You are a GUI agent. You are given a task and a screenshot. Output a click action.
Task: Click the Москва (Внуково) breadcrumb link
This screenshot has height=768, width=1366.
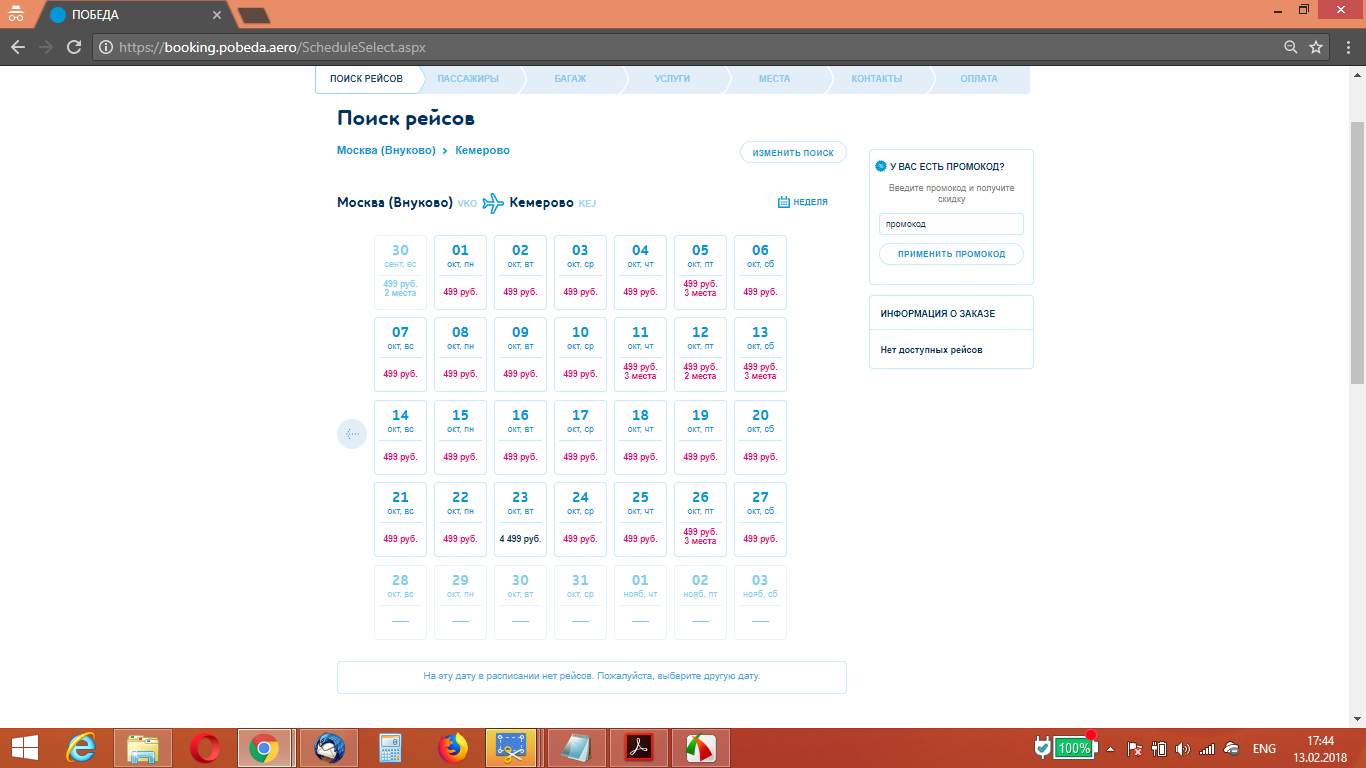point(386,150)
